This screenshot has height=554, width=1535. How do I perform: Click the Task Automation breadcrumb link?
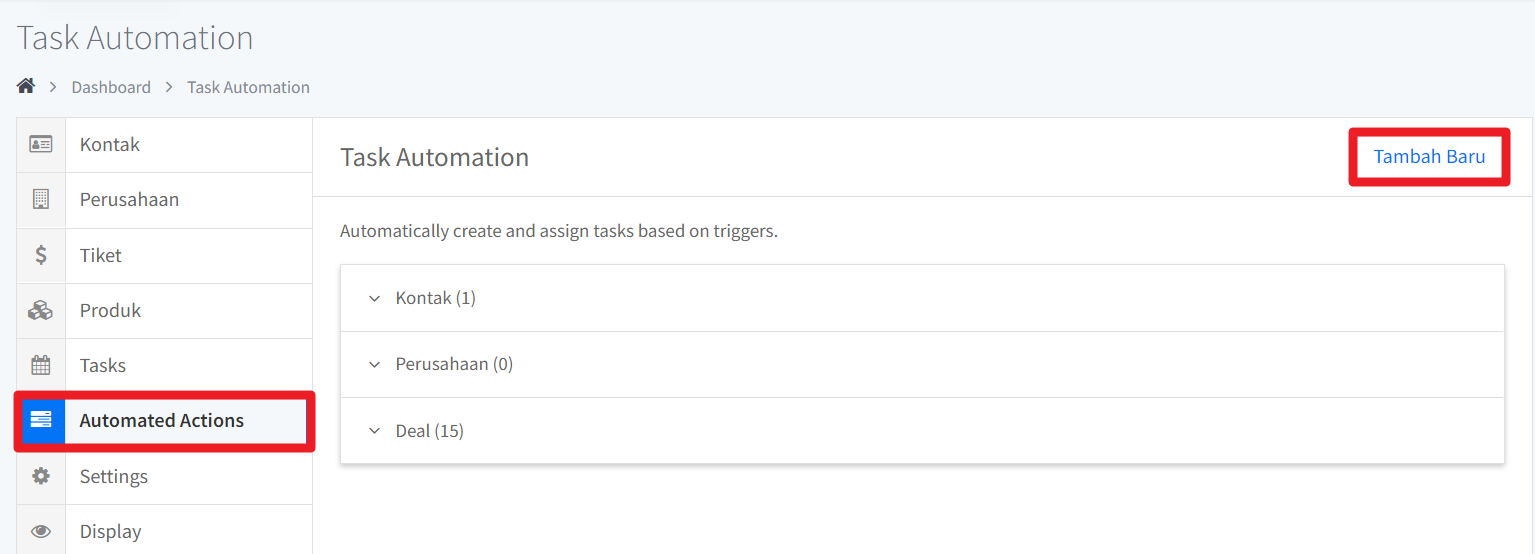click(248, 87)
